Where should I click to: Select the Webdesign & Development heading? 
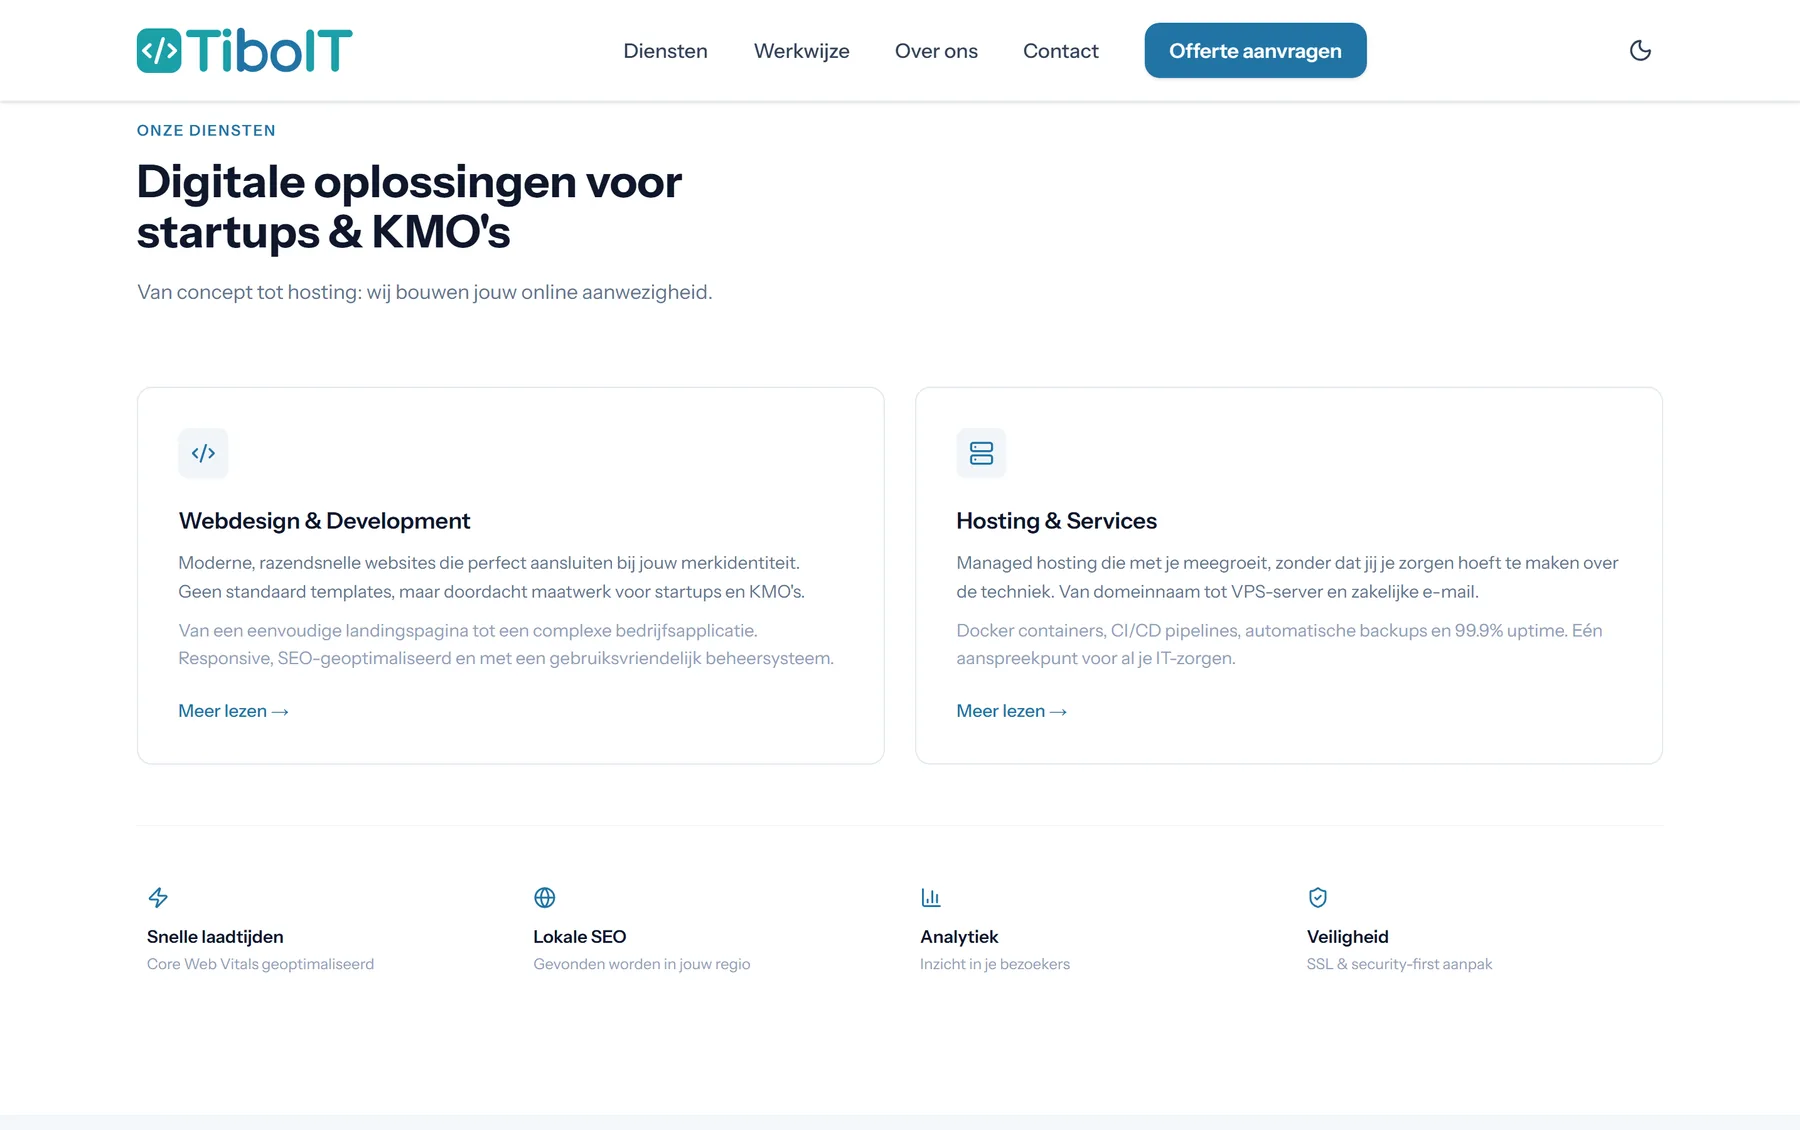tap(324, 521)
